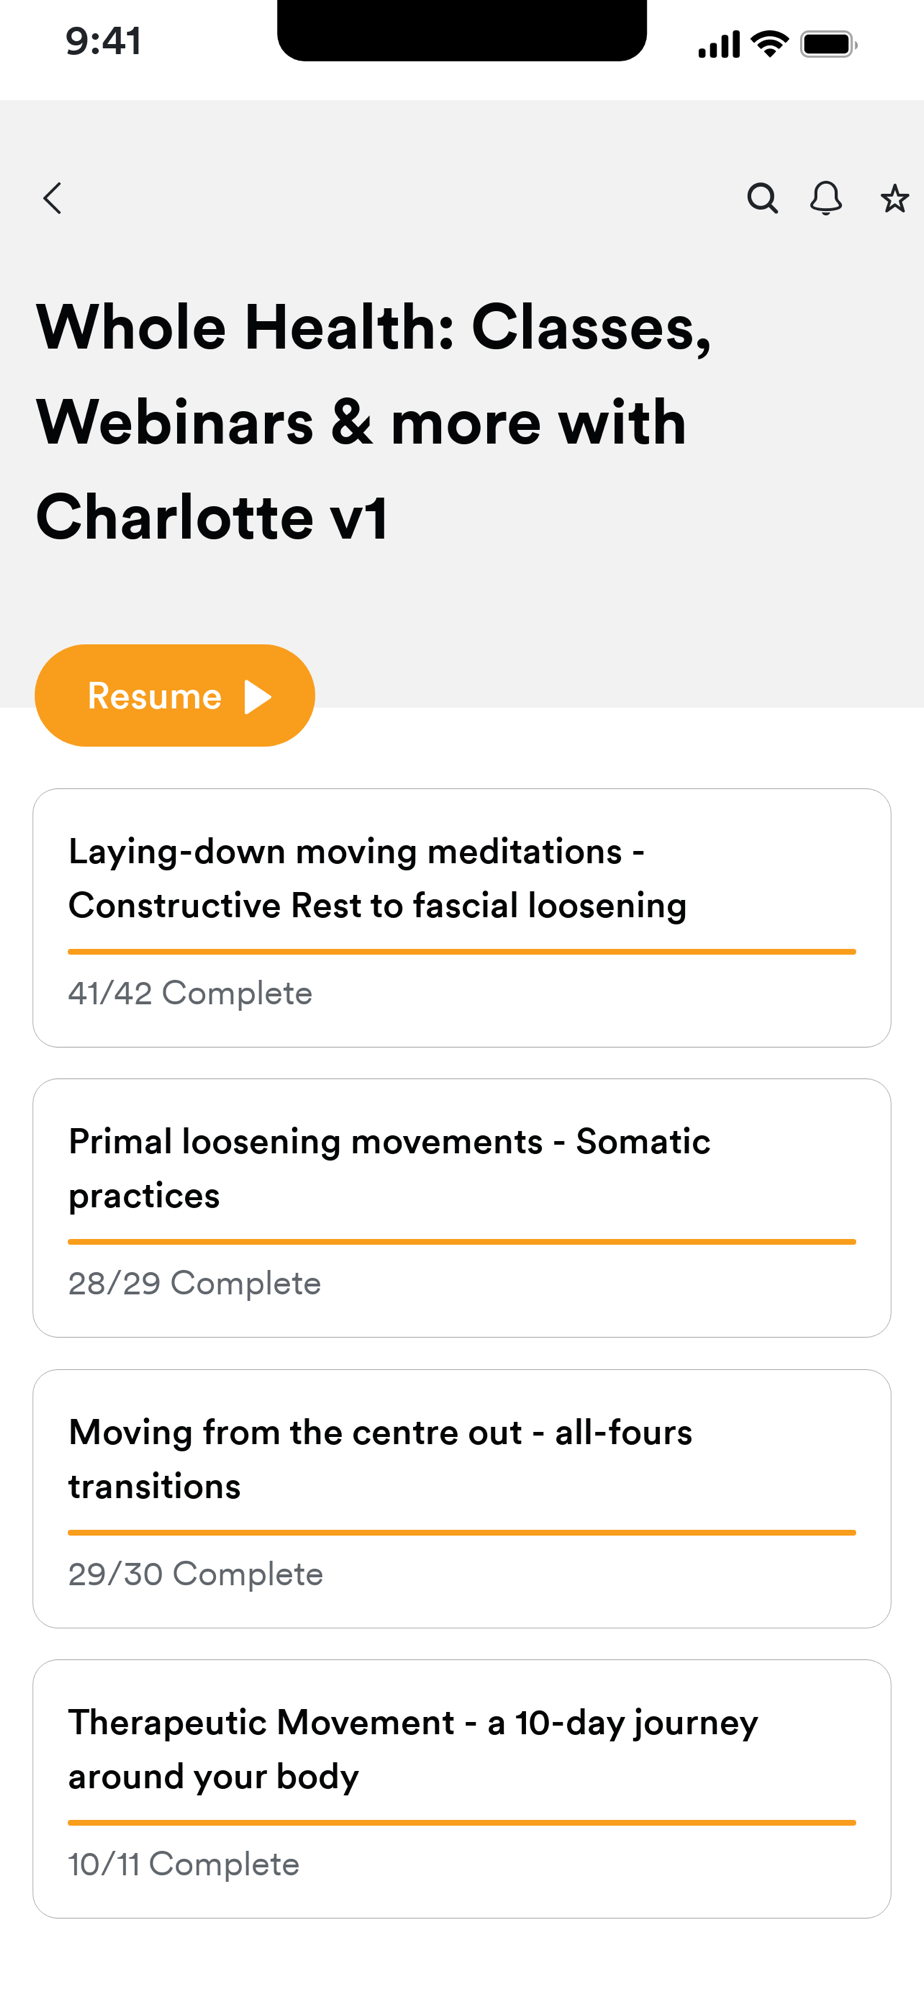The width and height of the screenshot is (924, 2000).
Task: Favorite this course with star icon
Action: point(894,199)
